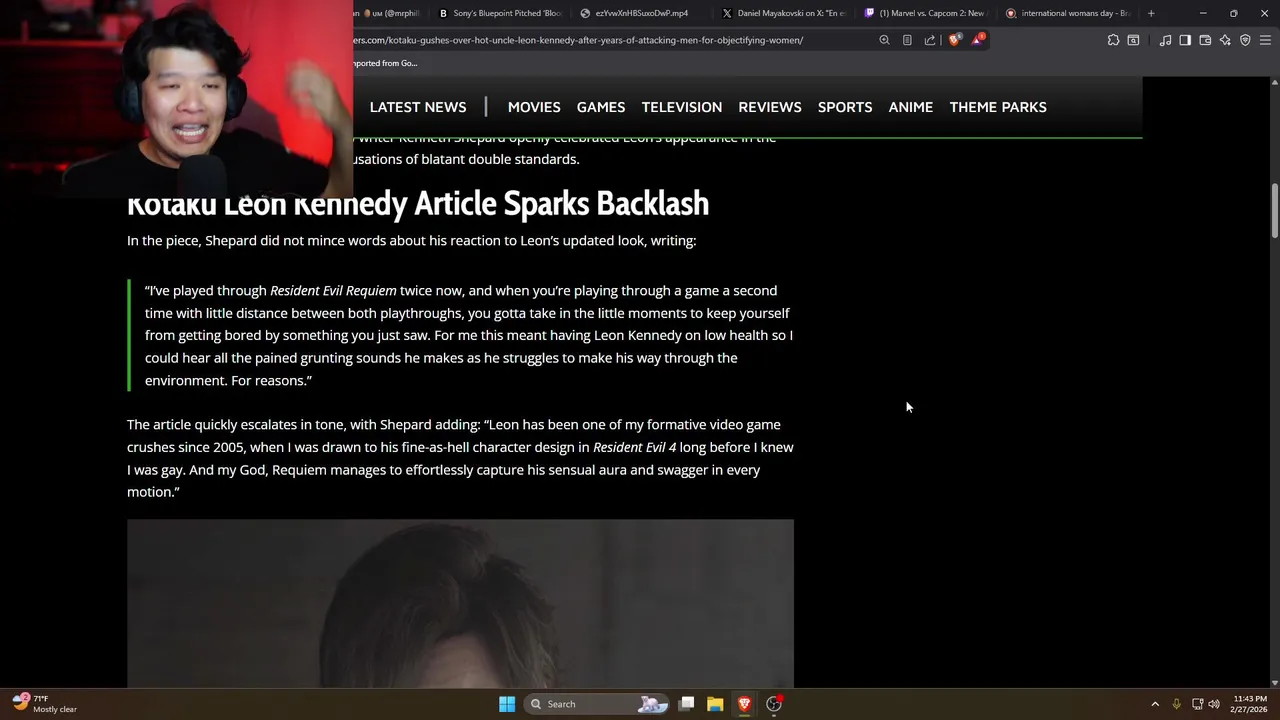
Task: Open Brave Wallet icon in toolbar
Action: (1205, 40)
